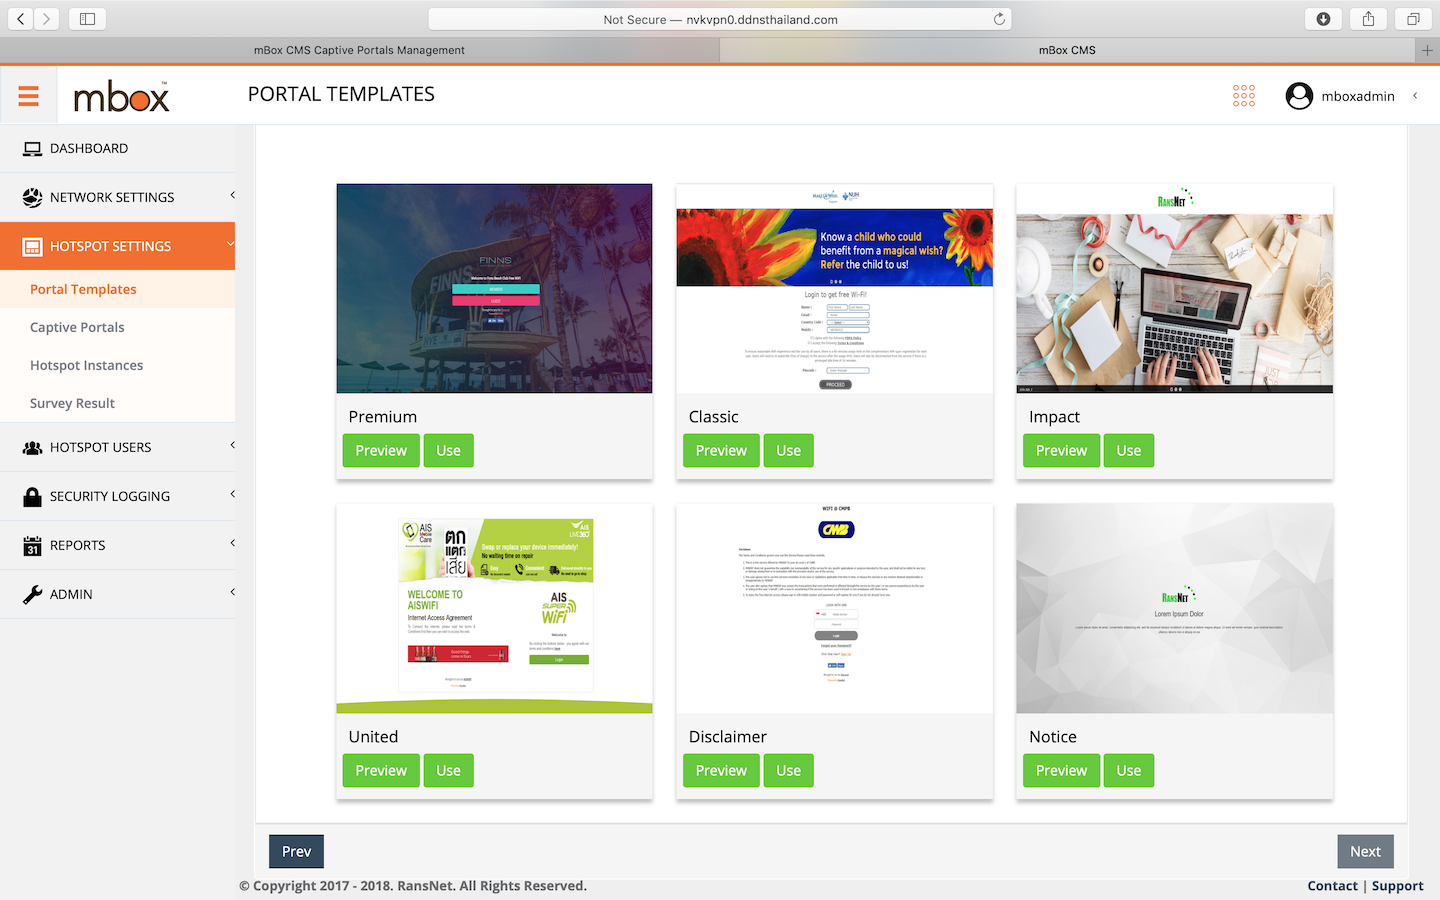
Task: Click the Safari address bar
Action: pyautogui.click(x=720, y=19)
